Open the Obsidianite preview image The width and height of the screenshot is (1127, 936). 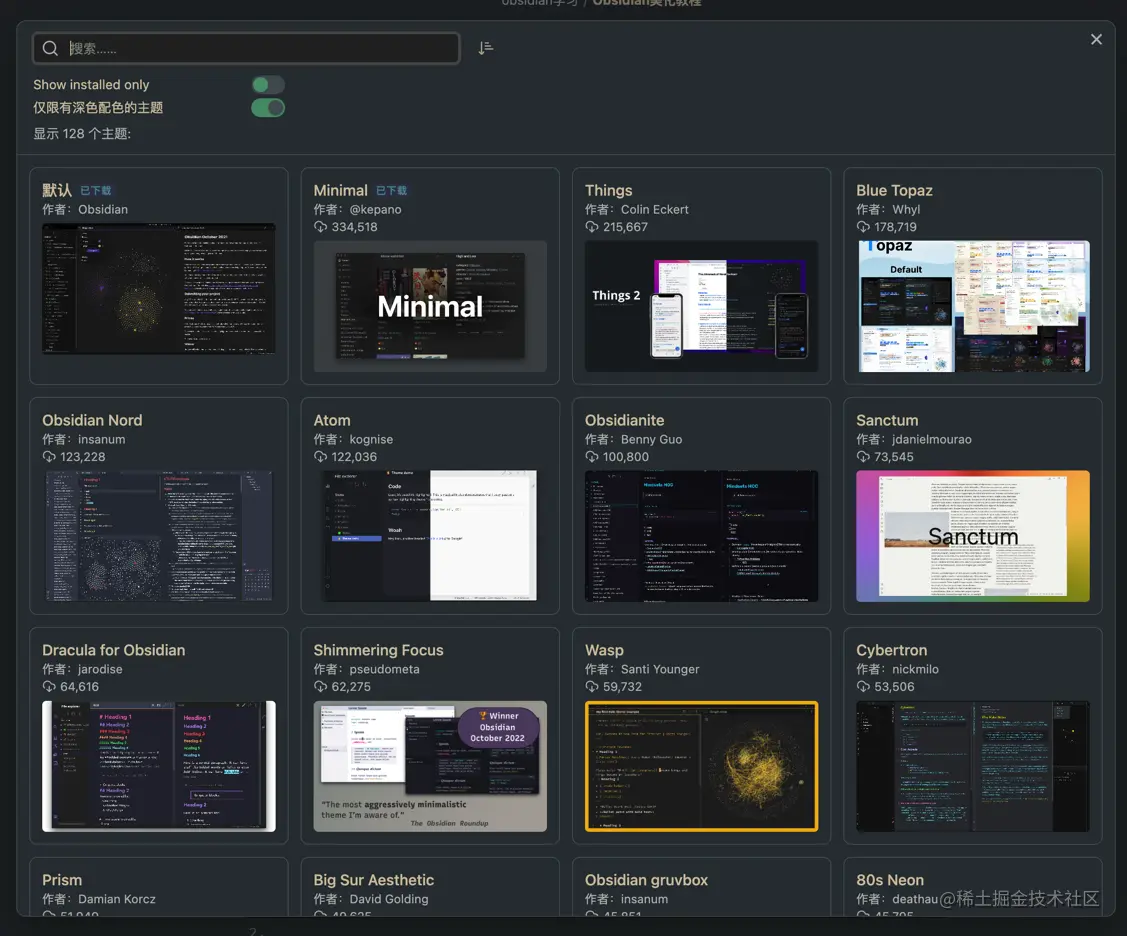[x=702, y=536]
